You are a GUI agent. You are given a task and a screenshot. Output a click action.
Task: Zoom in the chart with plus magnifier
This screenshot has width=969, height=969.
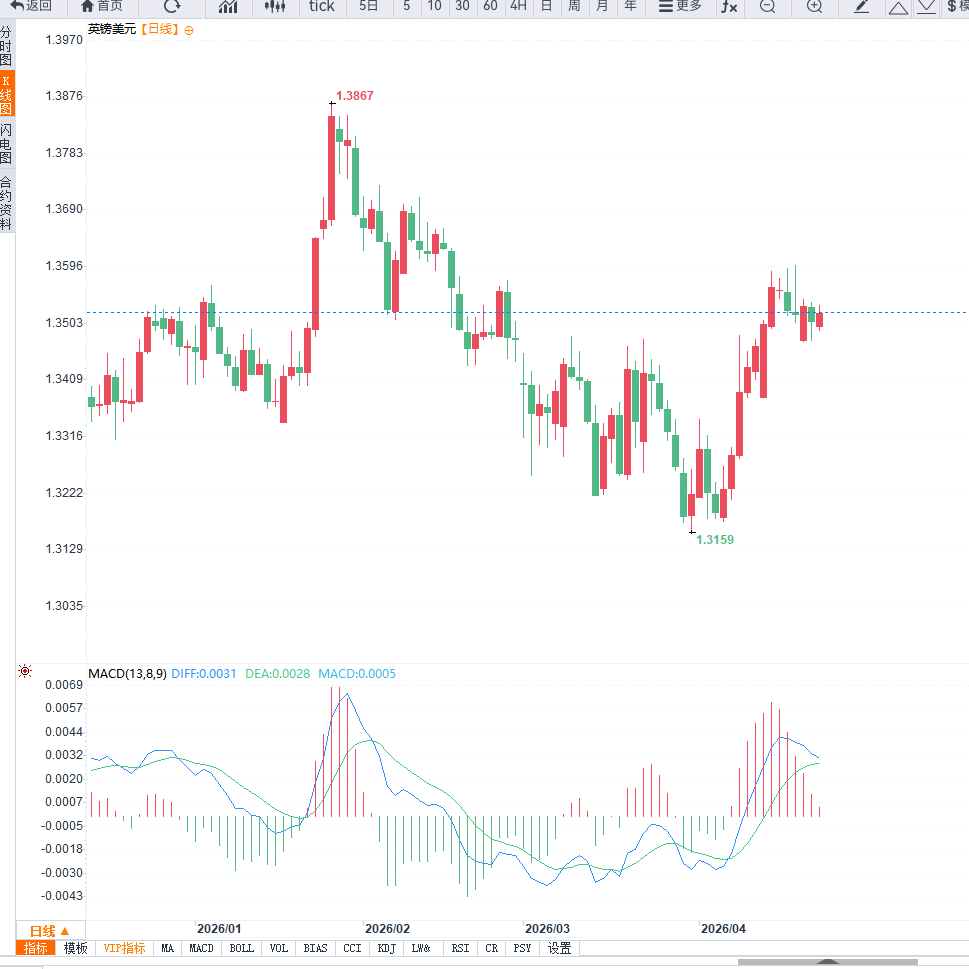[x=815, y=6]
